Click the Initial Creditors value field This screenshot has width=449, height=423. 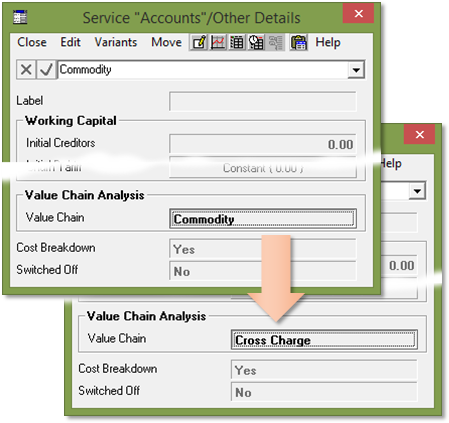[x=263, y=144]
